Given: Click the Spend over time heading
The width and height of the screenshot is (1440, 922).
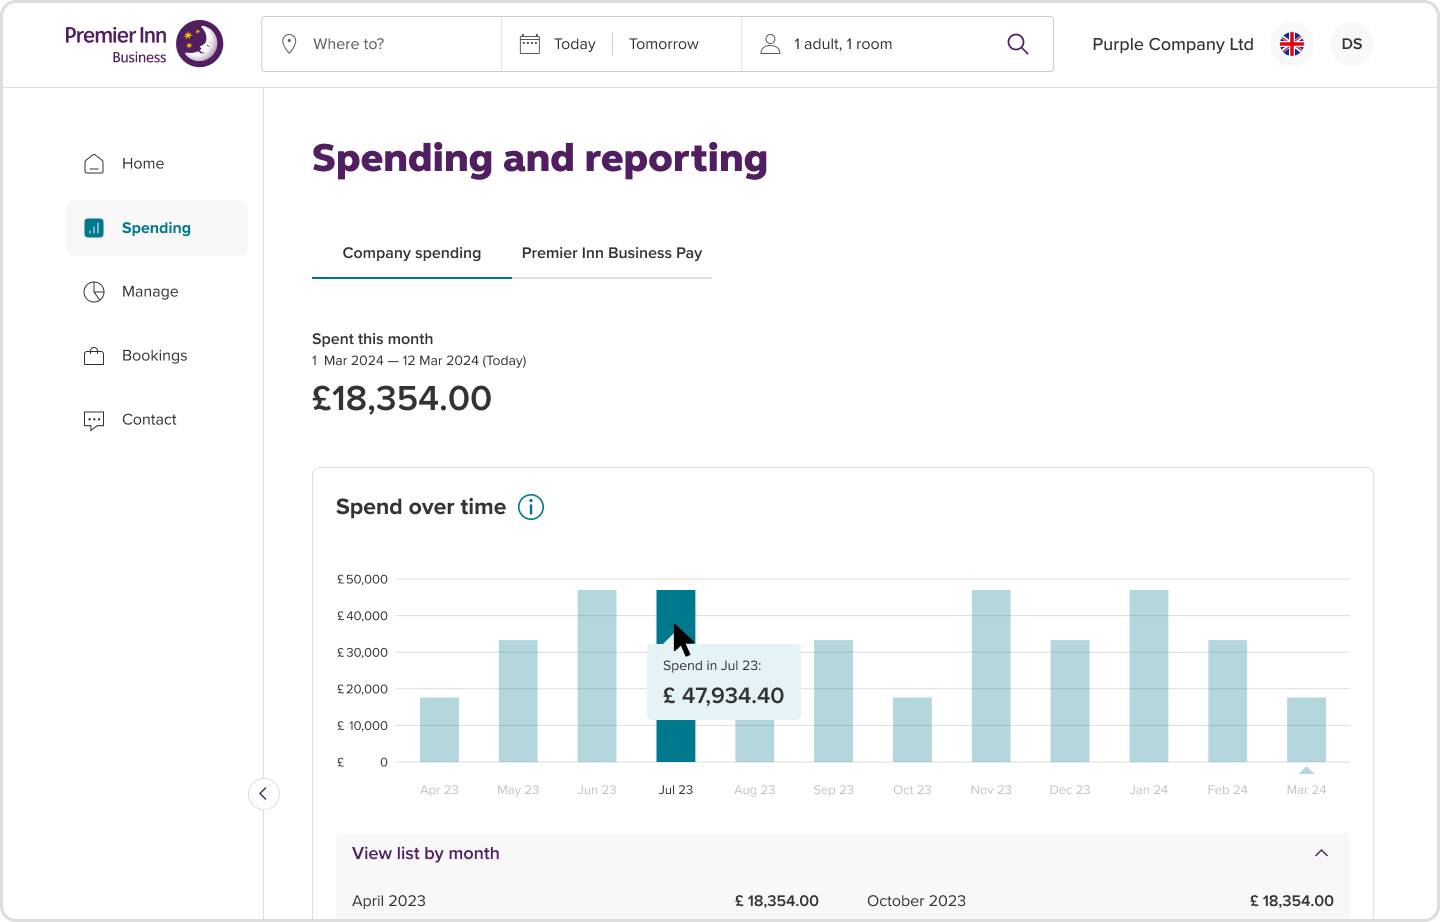Looking at the screenshot, I should tap(421, 507).
